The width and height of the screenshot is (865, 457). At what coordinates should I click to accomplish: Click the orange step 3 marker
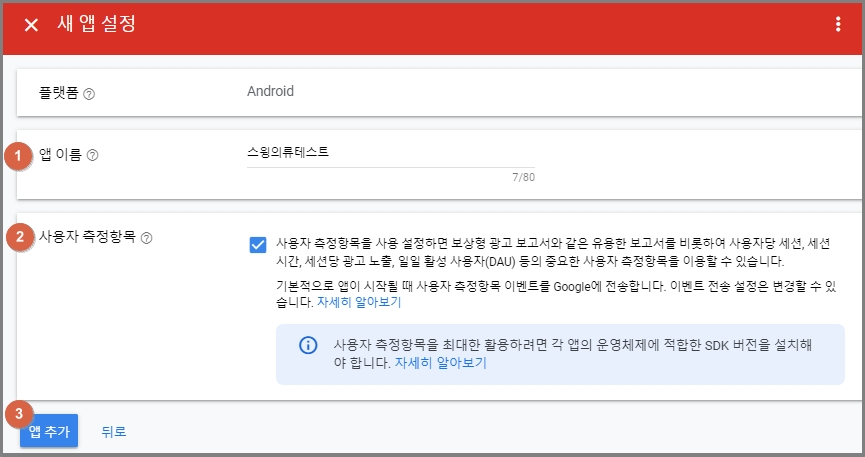(x=19, y=414)
